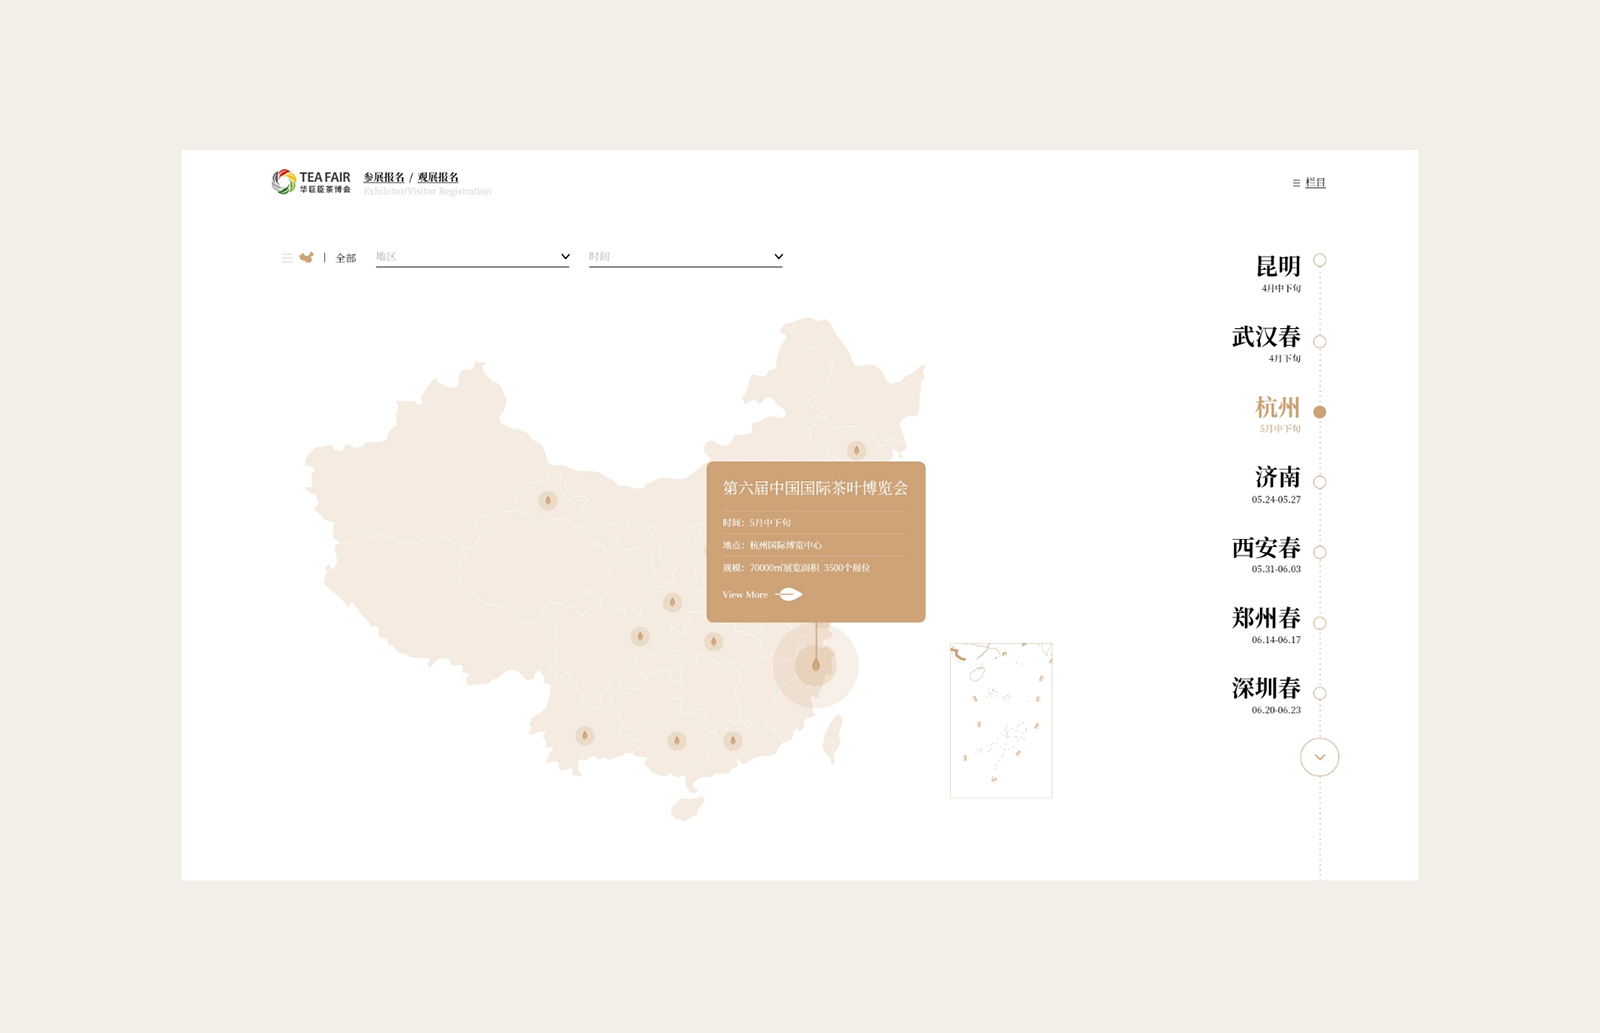1600x1033 pixels.
Task: Switch to list view icon
Action: pos(287,258)
